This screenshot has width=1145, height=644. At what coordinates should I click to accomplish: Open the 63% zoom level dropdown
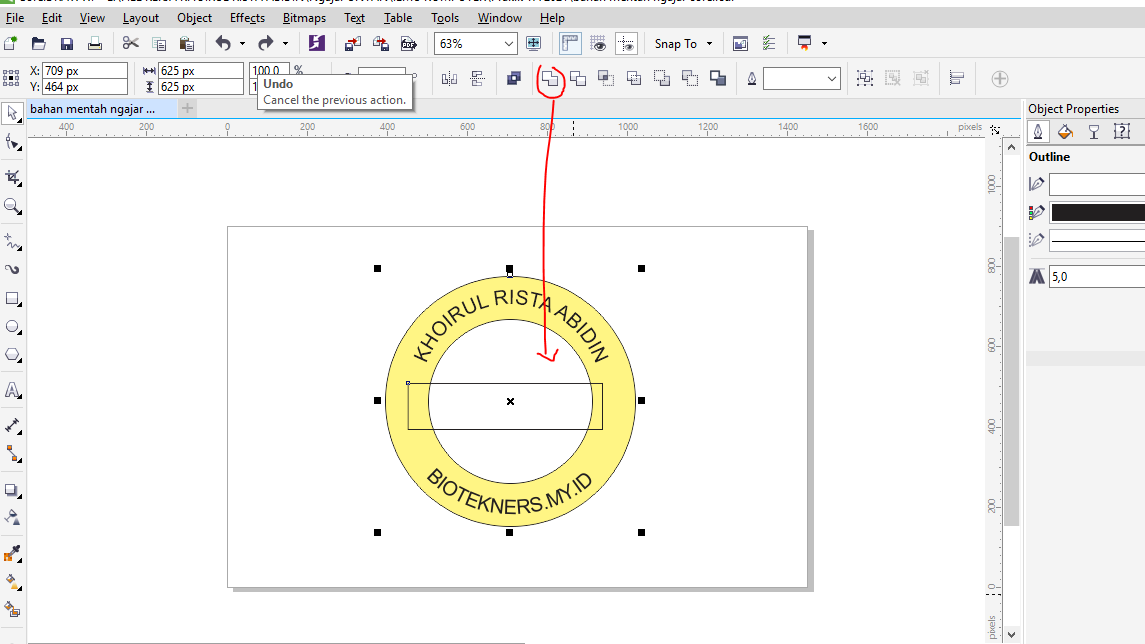point(509,44)
